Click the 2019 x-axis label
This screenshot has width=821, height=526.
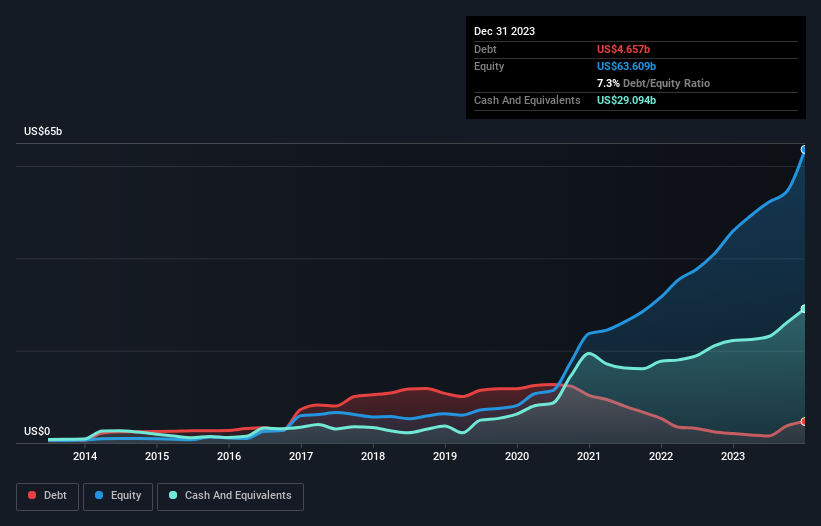coord(445,456)
